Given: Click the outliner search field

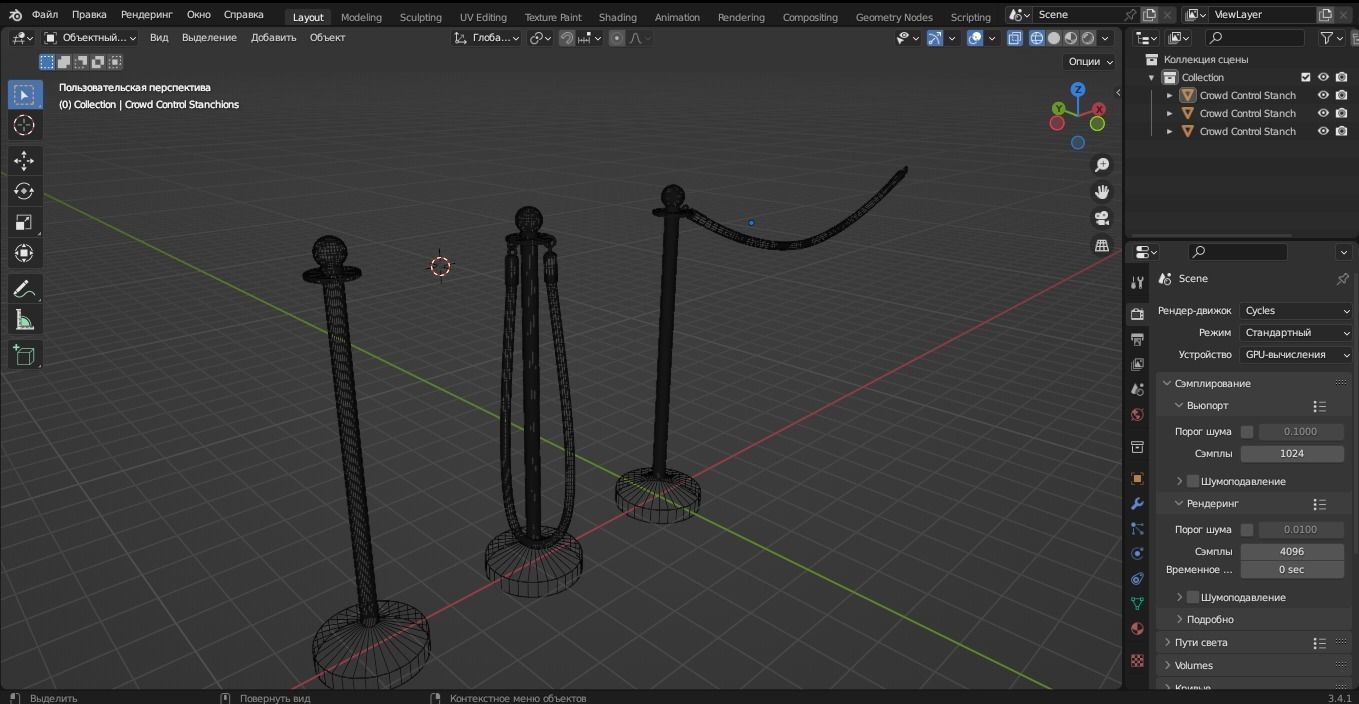Looking at the screenshot, I should pos(1253,38).
